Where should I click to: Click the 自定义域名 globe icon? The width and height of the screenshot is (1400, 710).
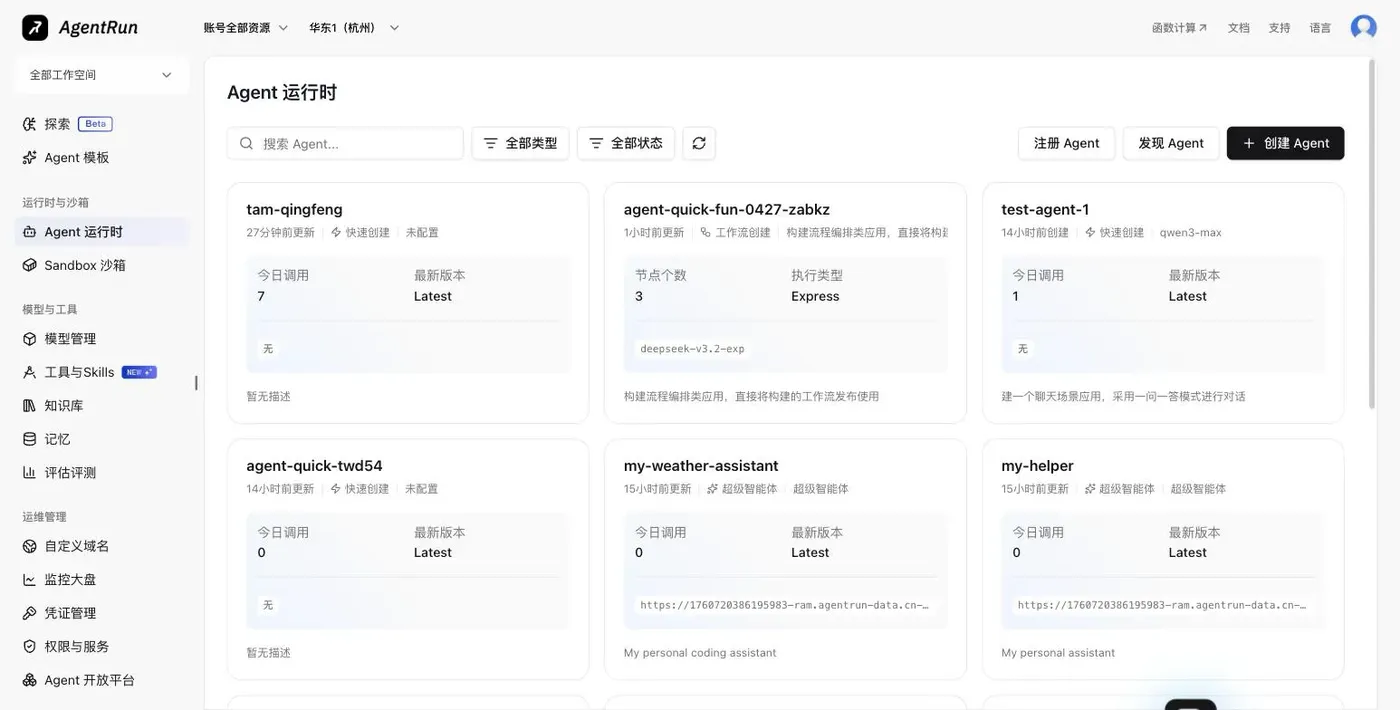click(30, 546)
